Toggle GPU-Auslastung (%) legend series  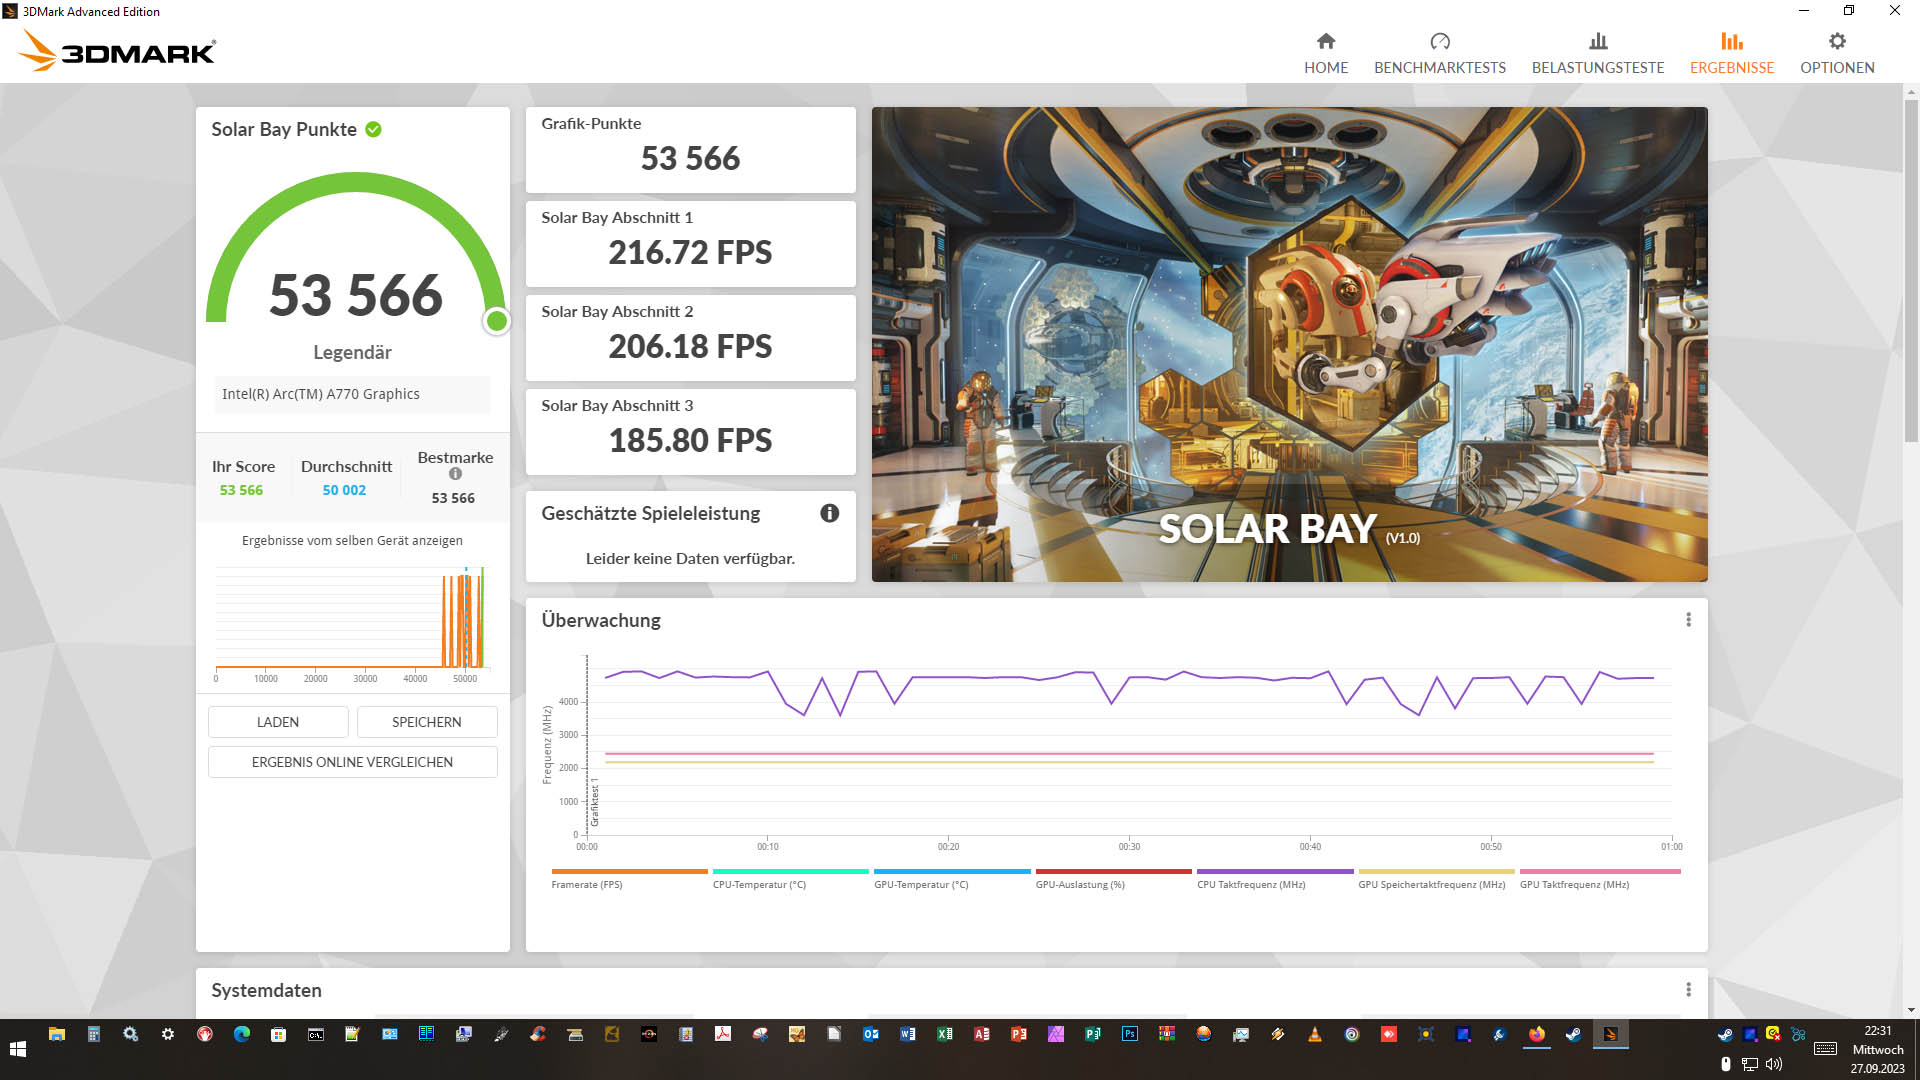1079,884
